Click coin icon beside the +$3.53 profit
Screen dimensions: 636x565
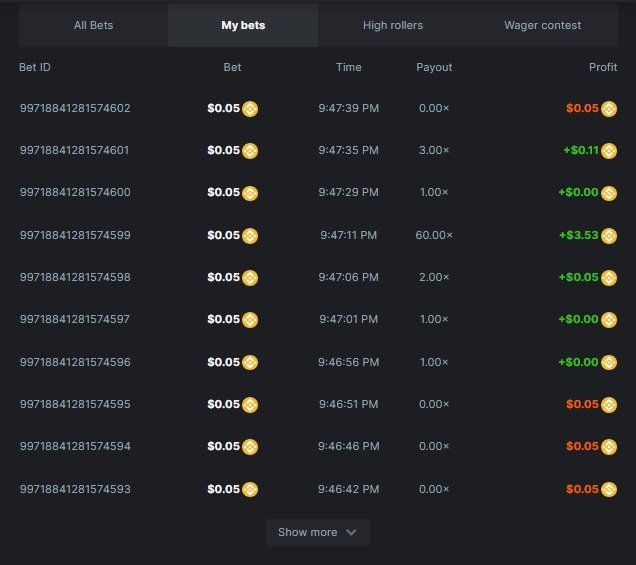tap(609, 236)
